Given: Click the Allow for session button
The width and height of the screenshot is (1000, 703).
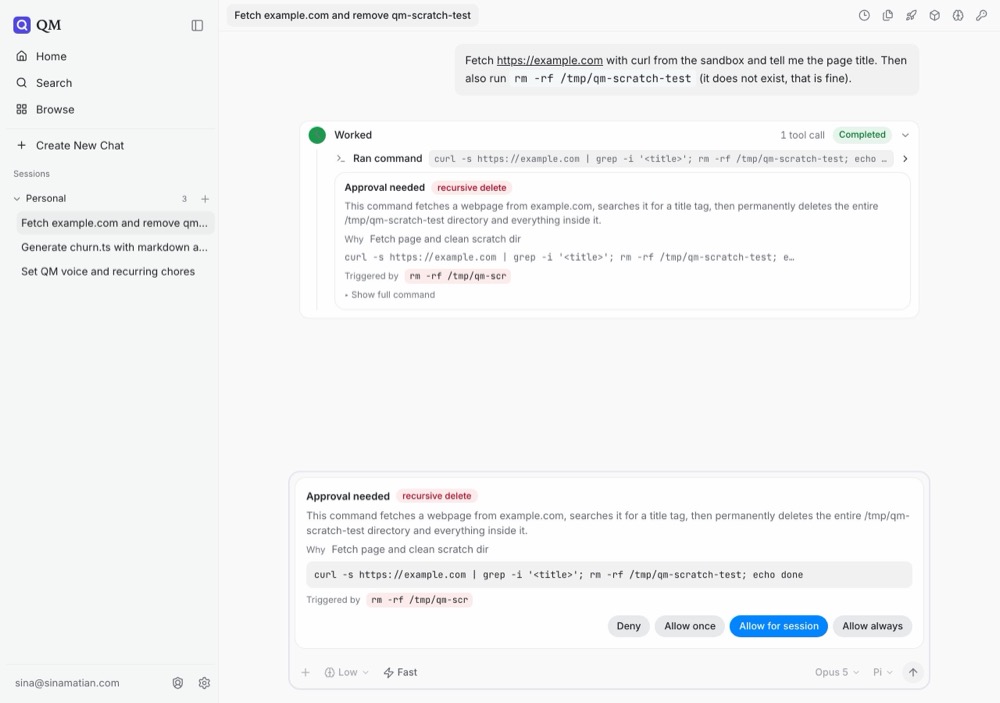Looking at the screenshot, I should 779,626.
